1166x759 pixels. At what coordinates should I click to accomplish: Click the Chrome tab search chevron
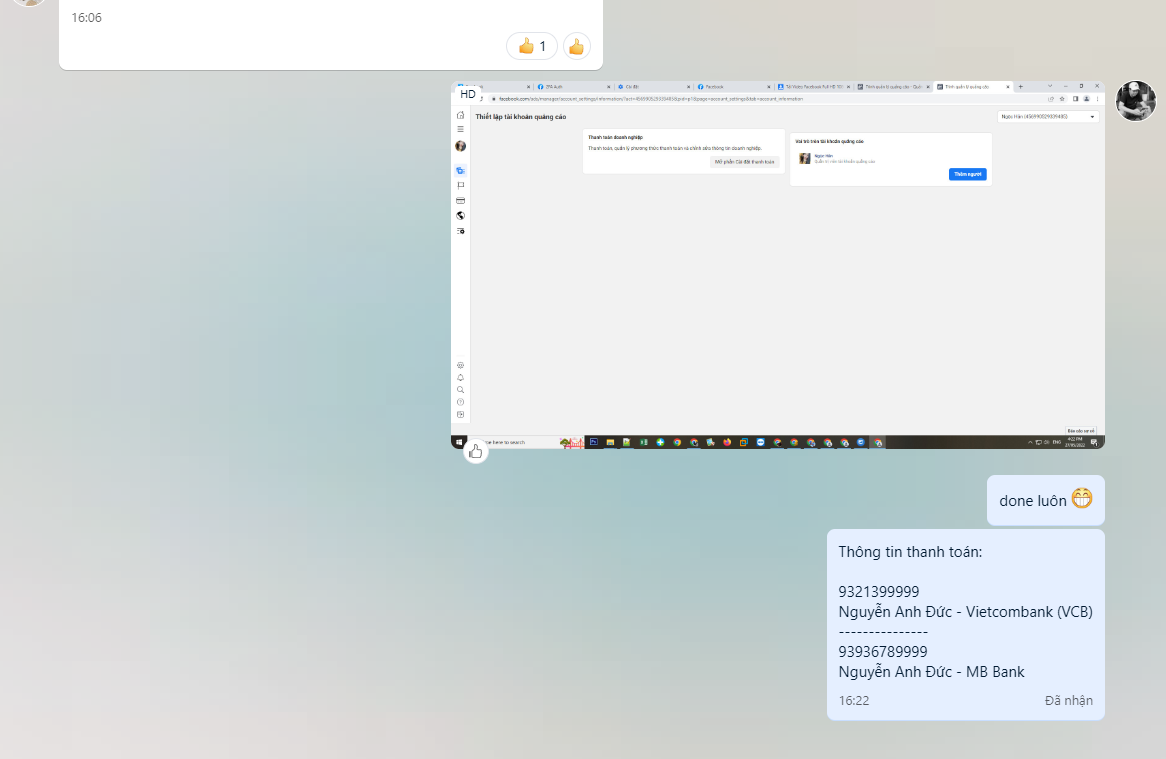point(1049,86)
